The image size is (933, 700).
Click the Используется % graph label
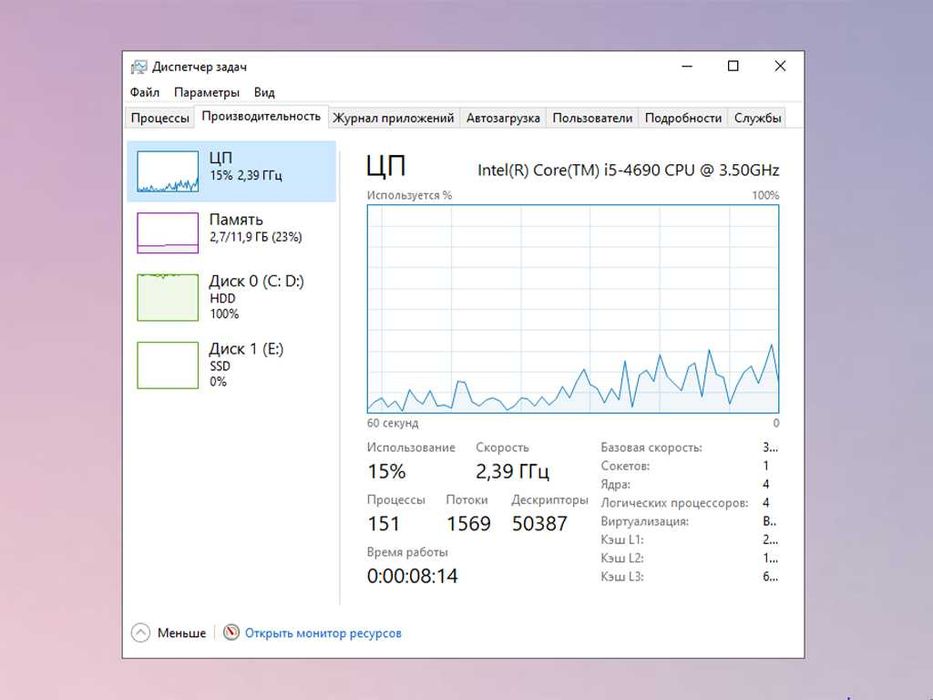409,195
